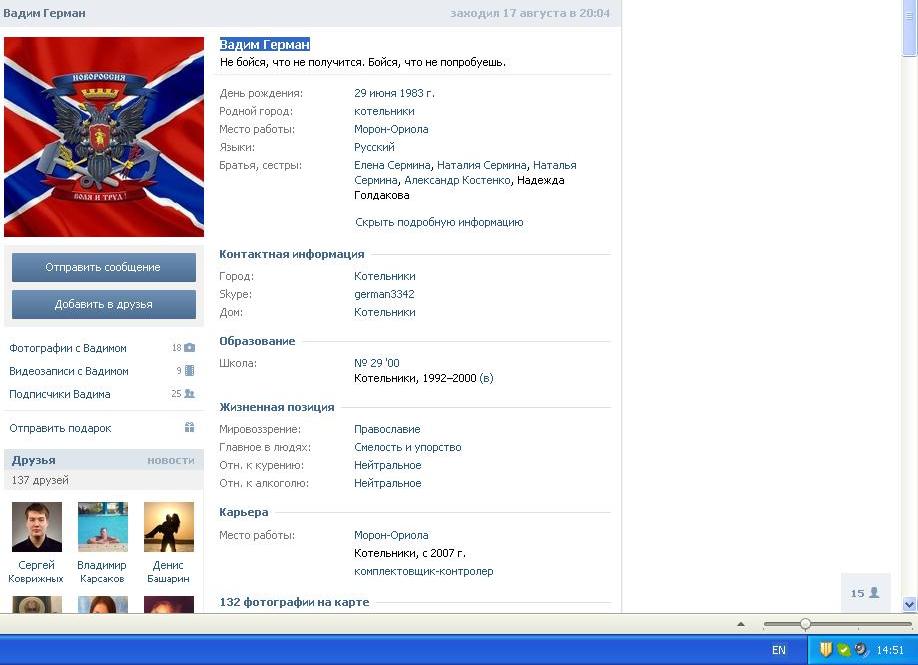Click the gray round tray icon

click(861, 649)
